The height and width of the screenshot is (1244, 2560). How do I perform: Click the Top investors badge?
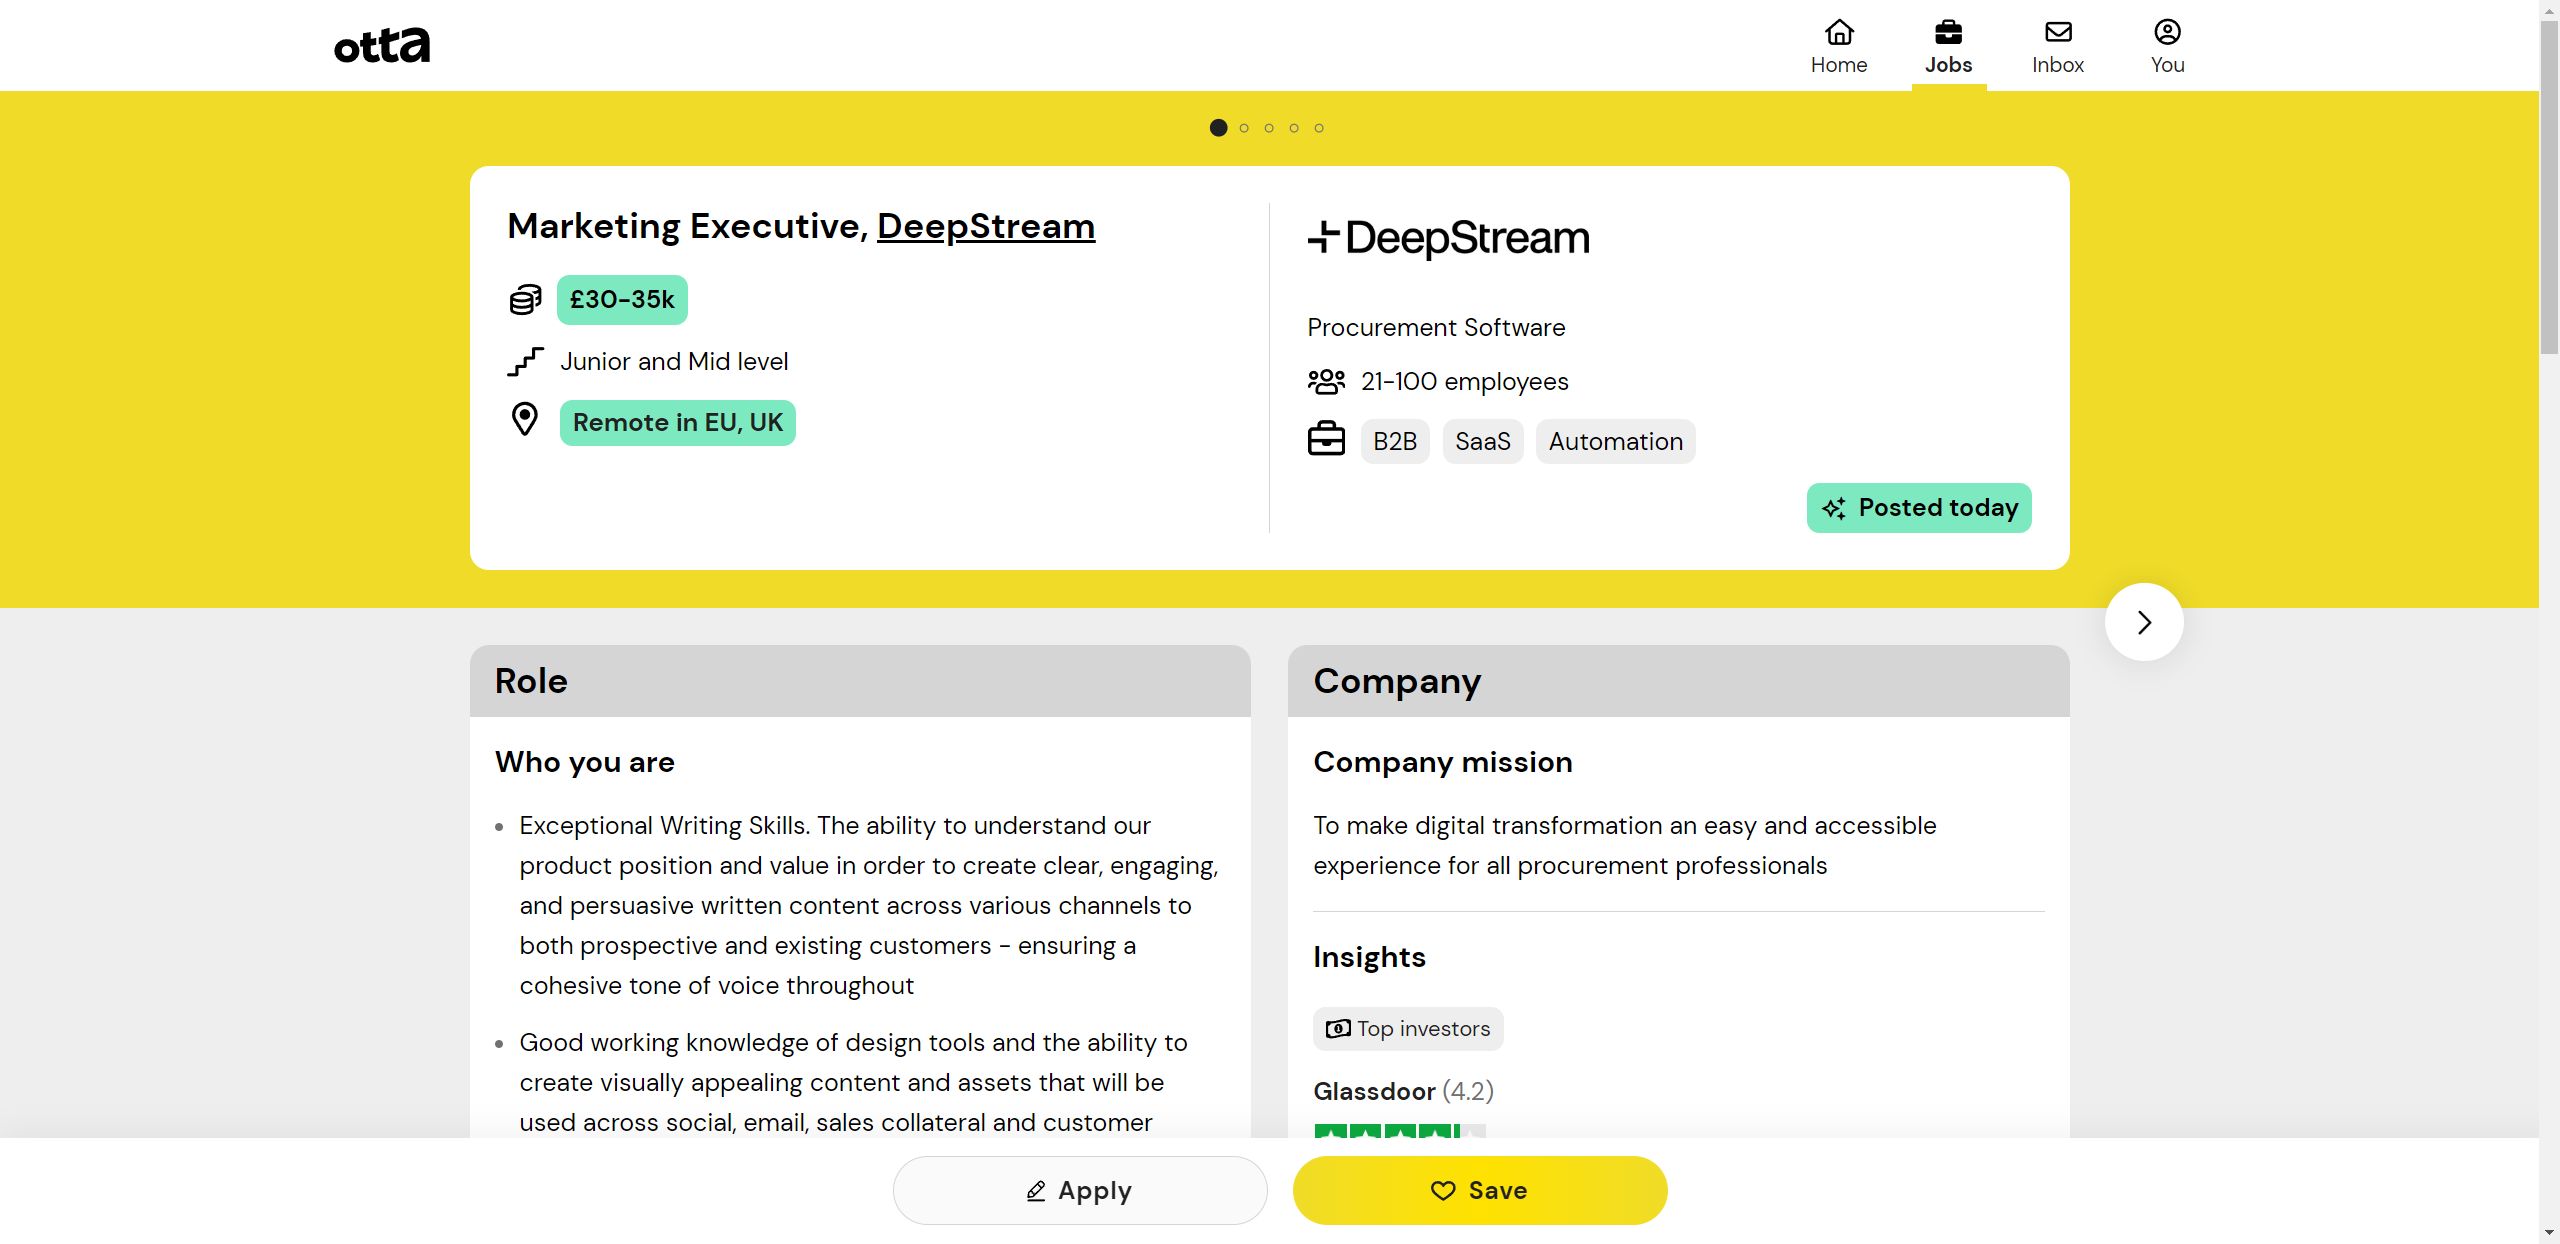[x=1407, y=1029]
